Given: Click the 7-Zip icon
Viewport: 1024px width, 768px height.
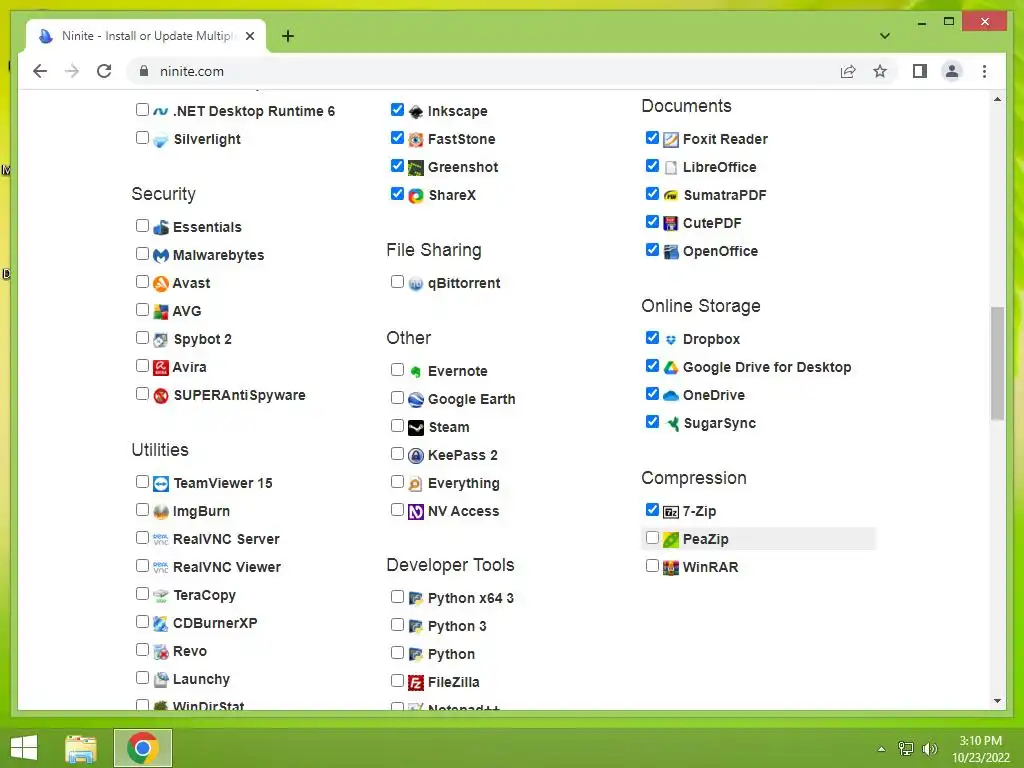Looking at the screenshot, I should pos(671,512).
